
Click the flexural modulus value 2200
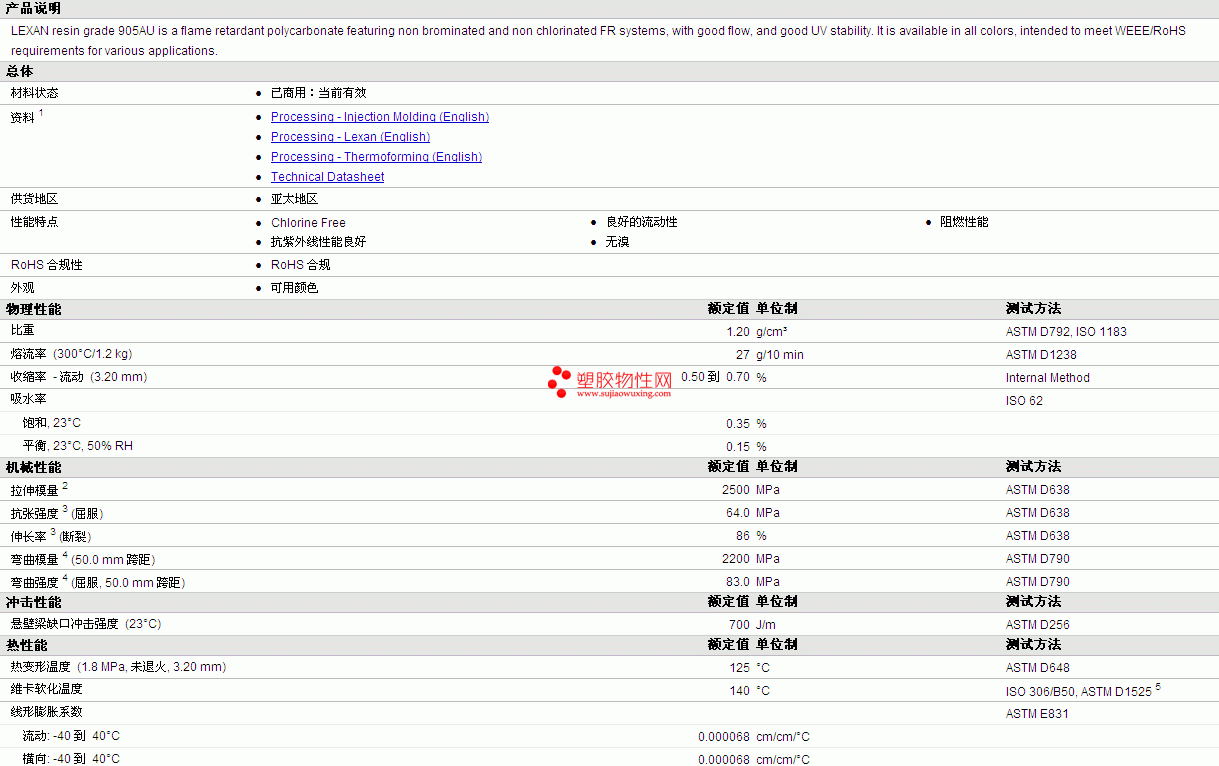coord(736,559)
